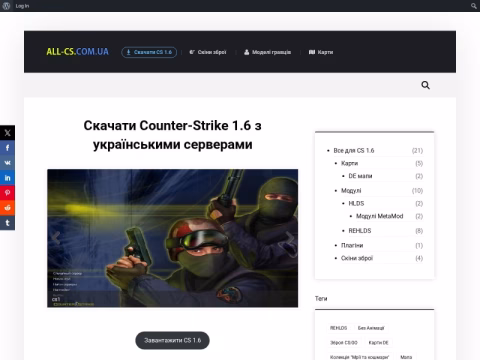Open category Все для CS 1.6
This screenshot has height=360, width=480.
click(354, 151)
